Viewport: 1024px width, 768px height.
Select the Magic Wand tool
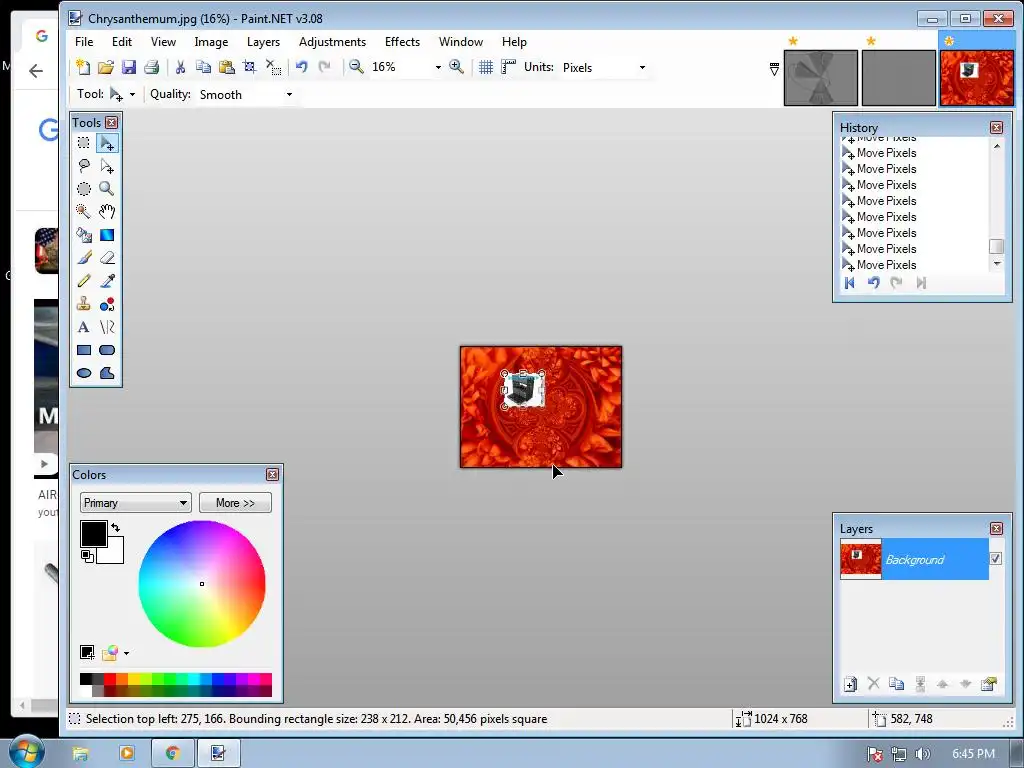[84, 212]
